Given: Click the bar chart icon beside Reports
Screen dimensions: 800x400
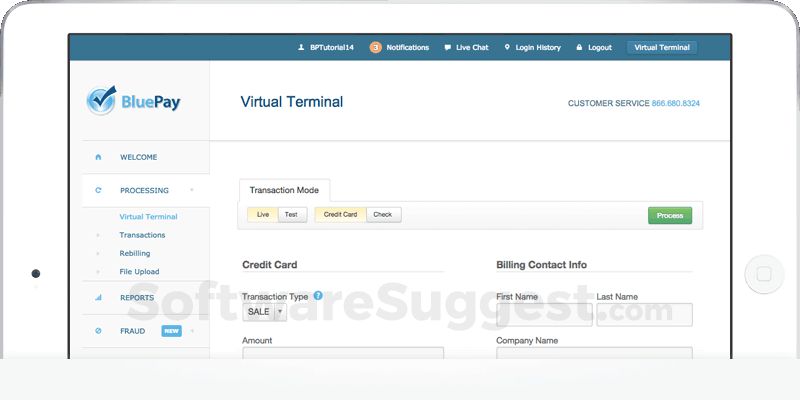Looking at the screenshot, I should pyautogui.click(x=98, y=297).
